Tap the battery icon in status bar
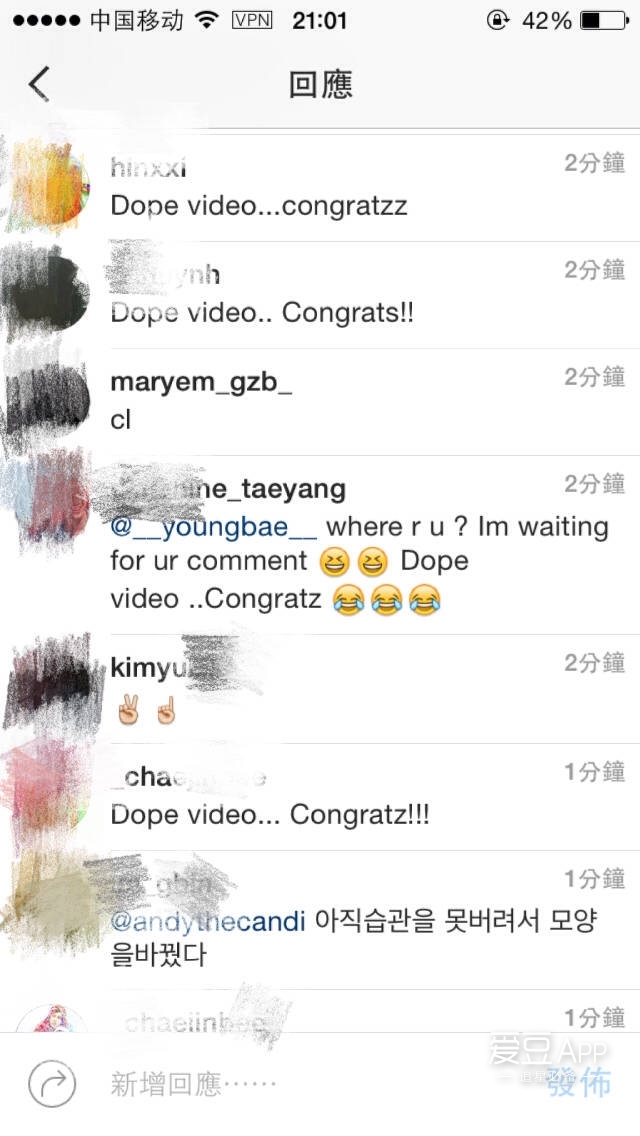The image size is (640, 1136). pos(604,20)
